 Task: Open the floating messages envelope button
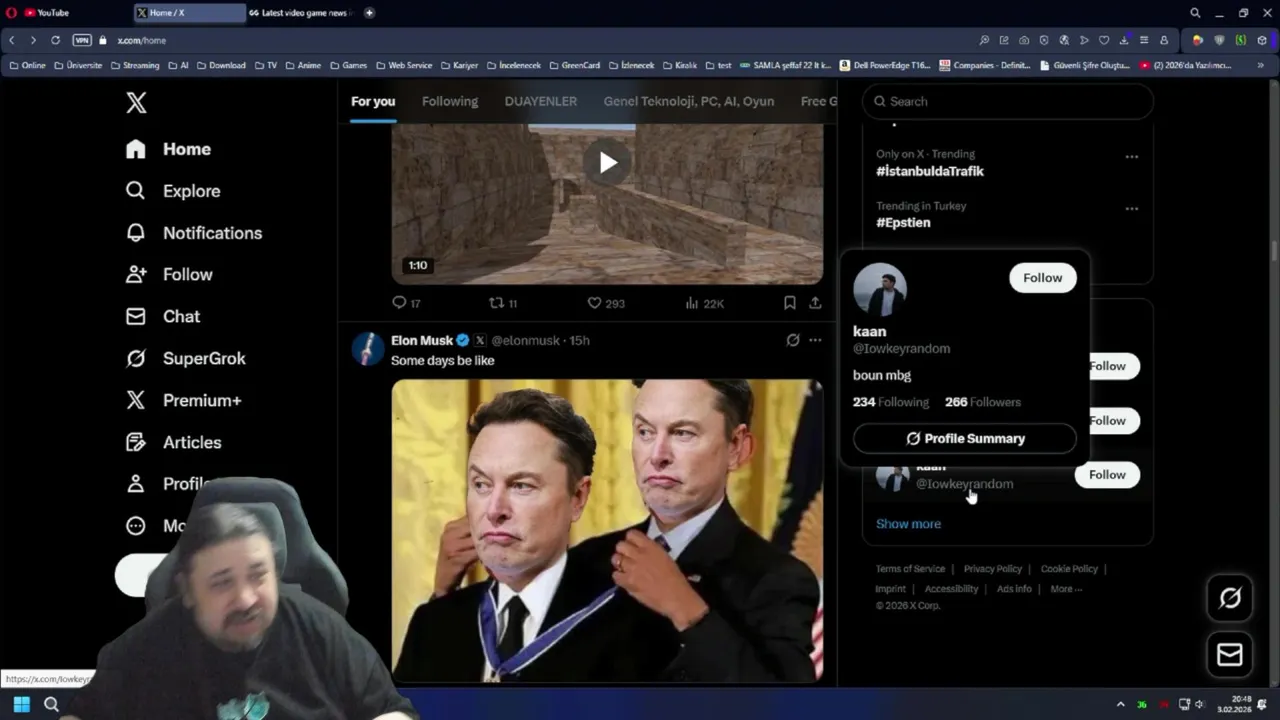click(x=1230, y=655)
